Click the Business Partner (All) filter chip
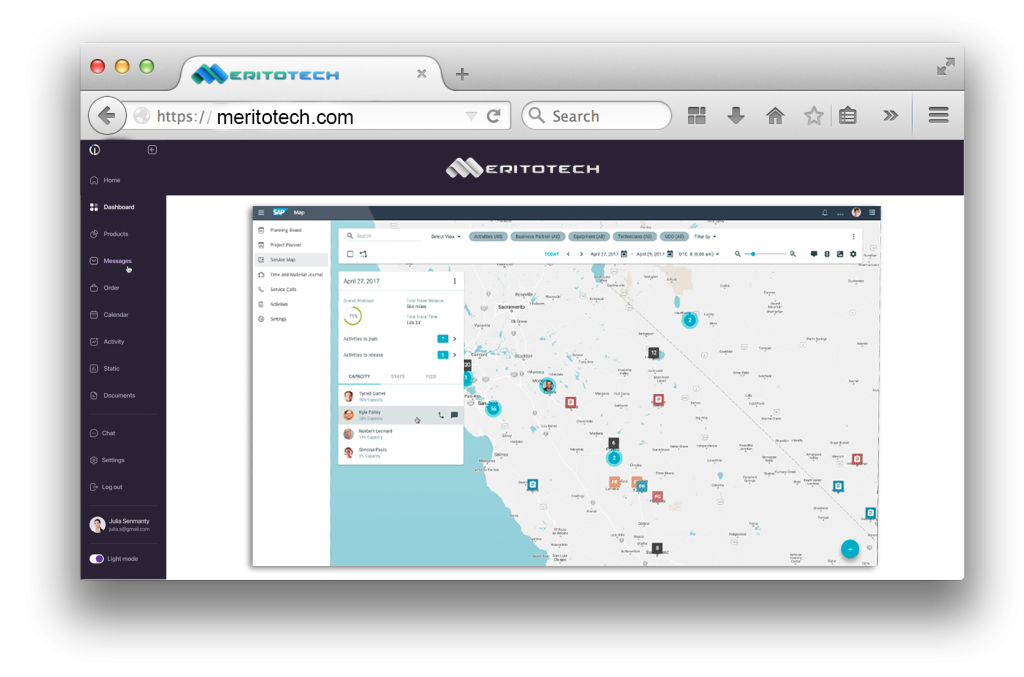This screenshot has height=677, width=1024. pyautogui.click(x=537, y=236)
